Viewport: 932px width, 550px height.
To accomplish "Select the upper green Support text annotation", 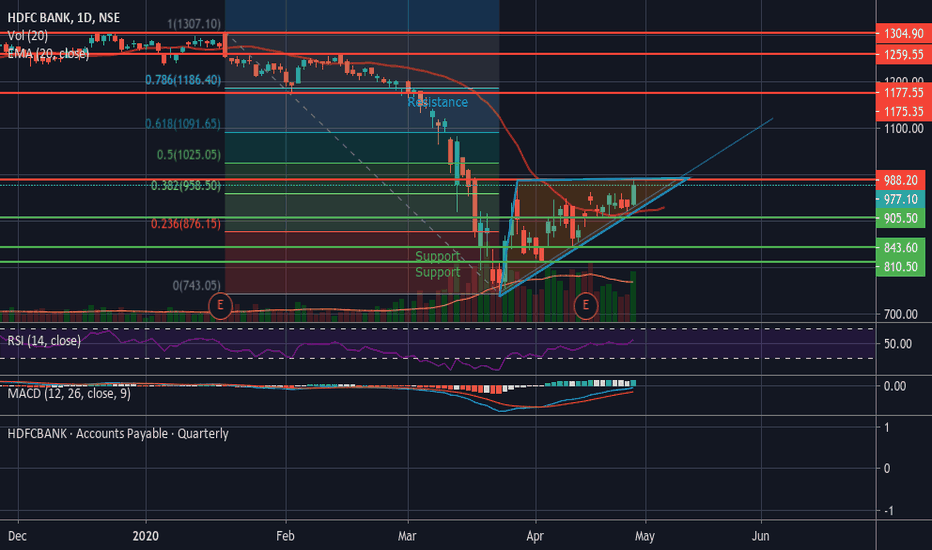I will coord(437,256).
